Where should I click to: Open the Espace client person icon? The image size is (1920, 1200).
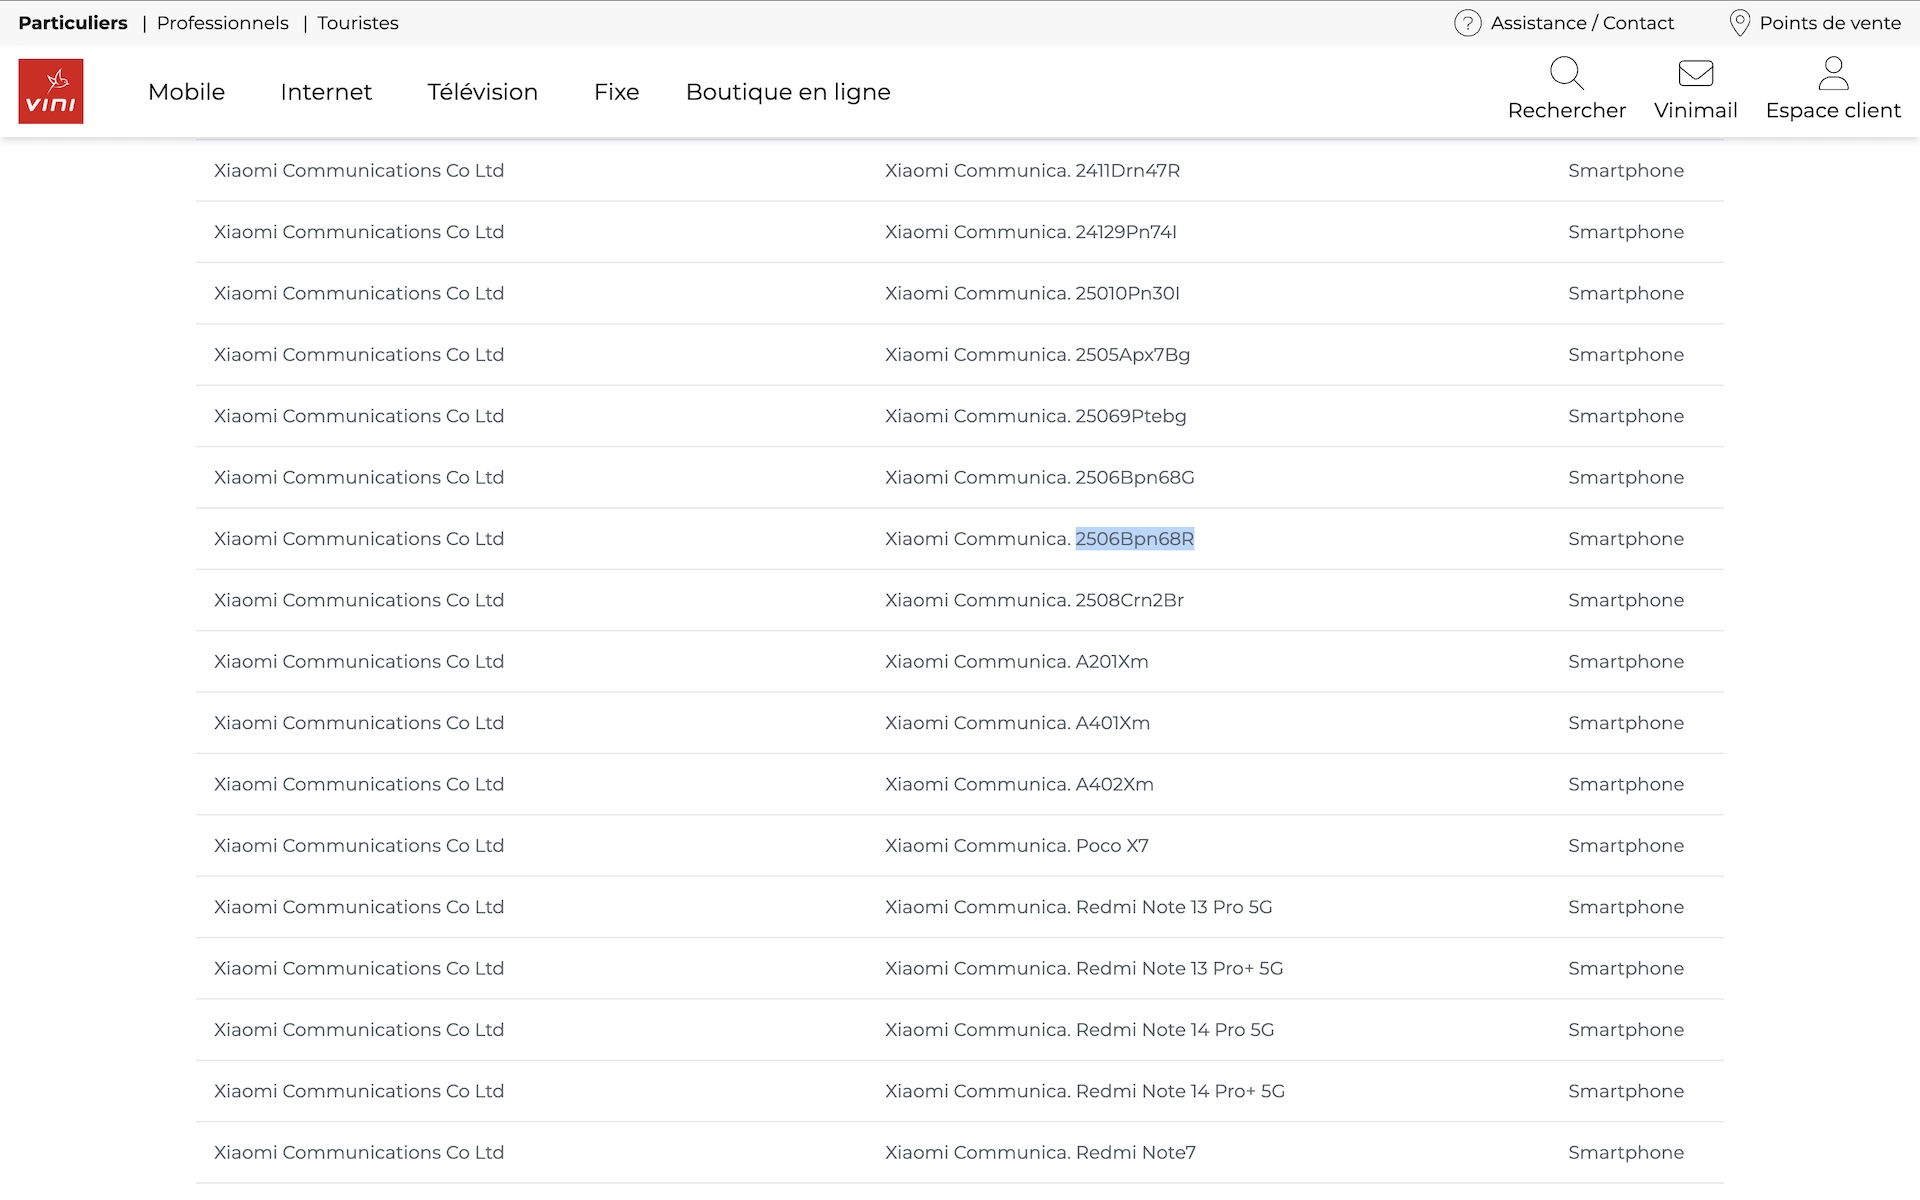click(1832, 73)
